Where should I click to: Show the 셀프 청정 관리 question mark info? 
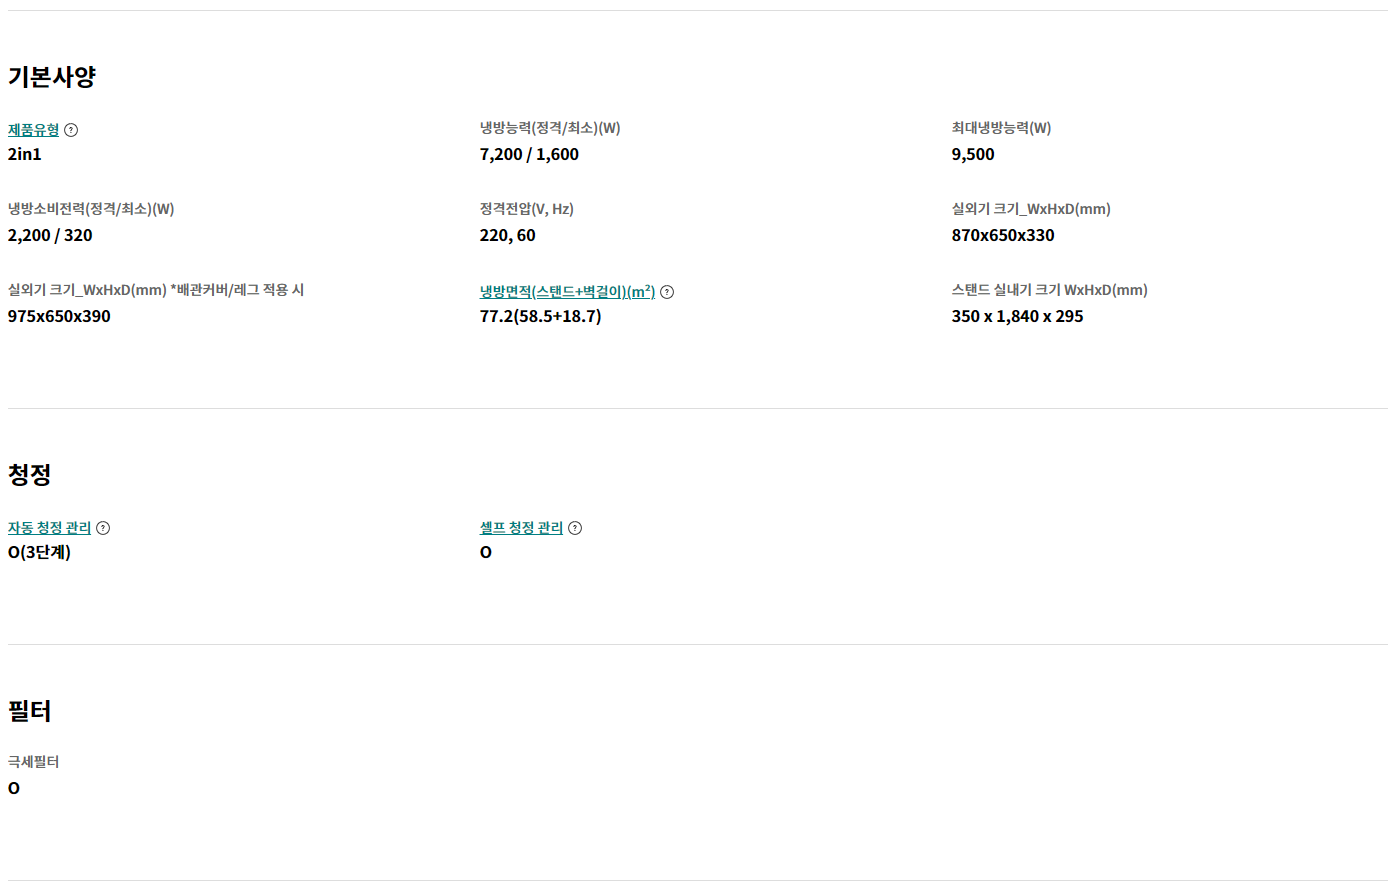coord(575,528)
